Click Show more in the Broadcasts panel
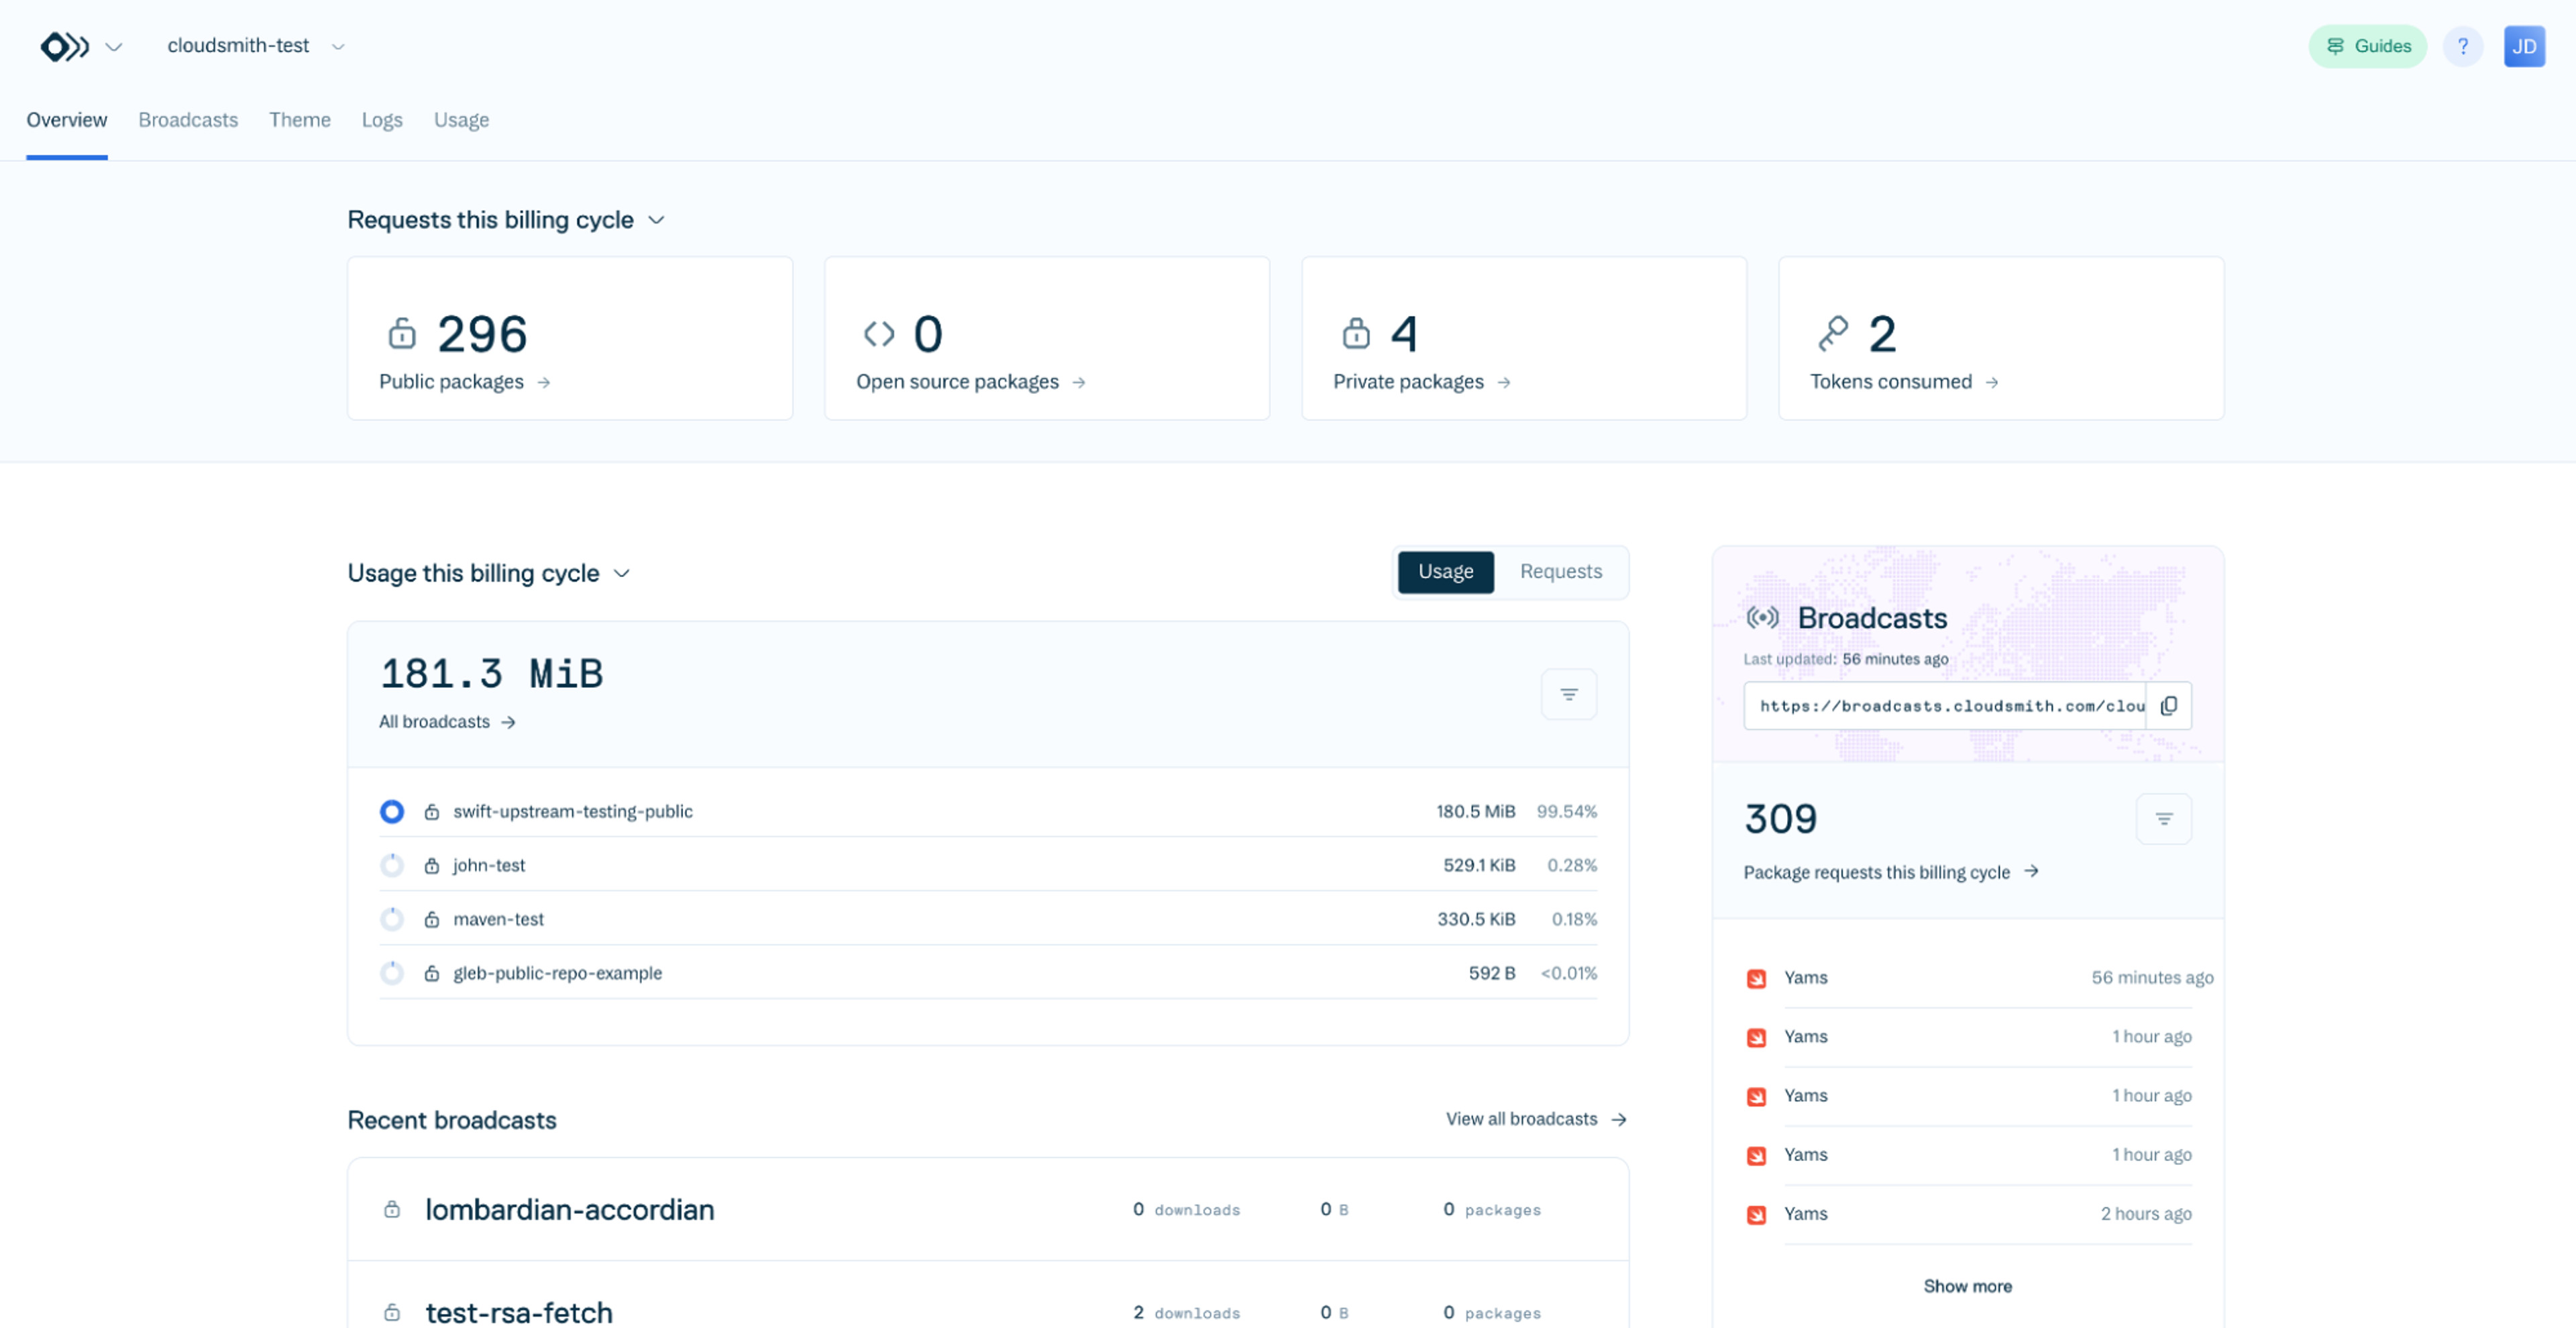2576x1328 pixels. (x=1967, y=1286)
